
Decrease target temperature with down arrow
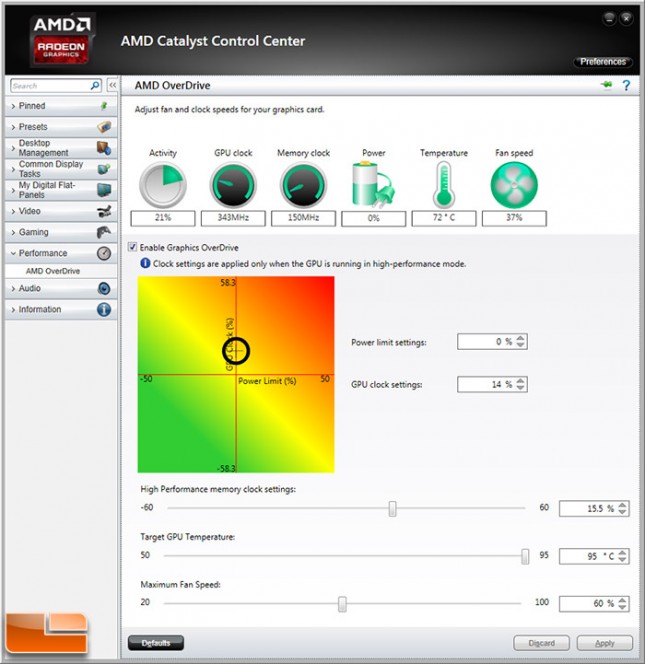(622, 559)
